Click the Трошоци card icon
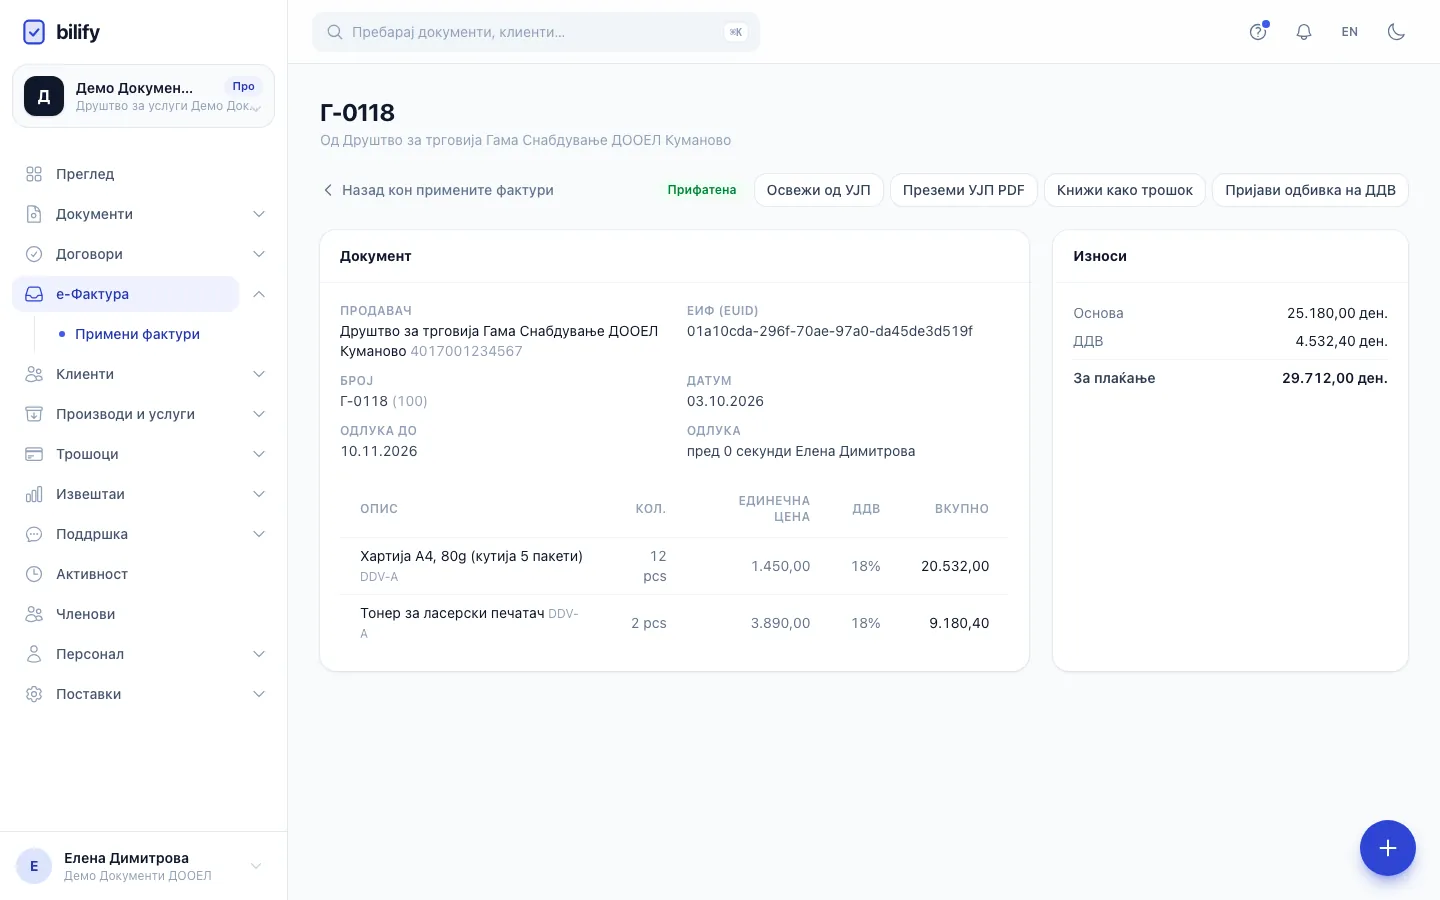Viewport: 1440px width, 900px height. point(34,454)
